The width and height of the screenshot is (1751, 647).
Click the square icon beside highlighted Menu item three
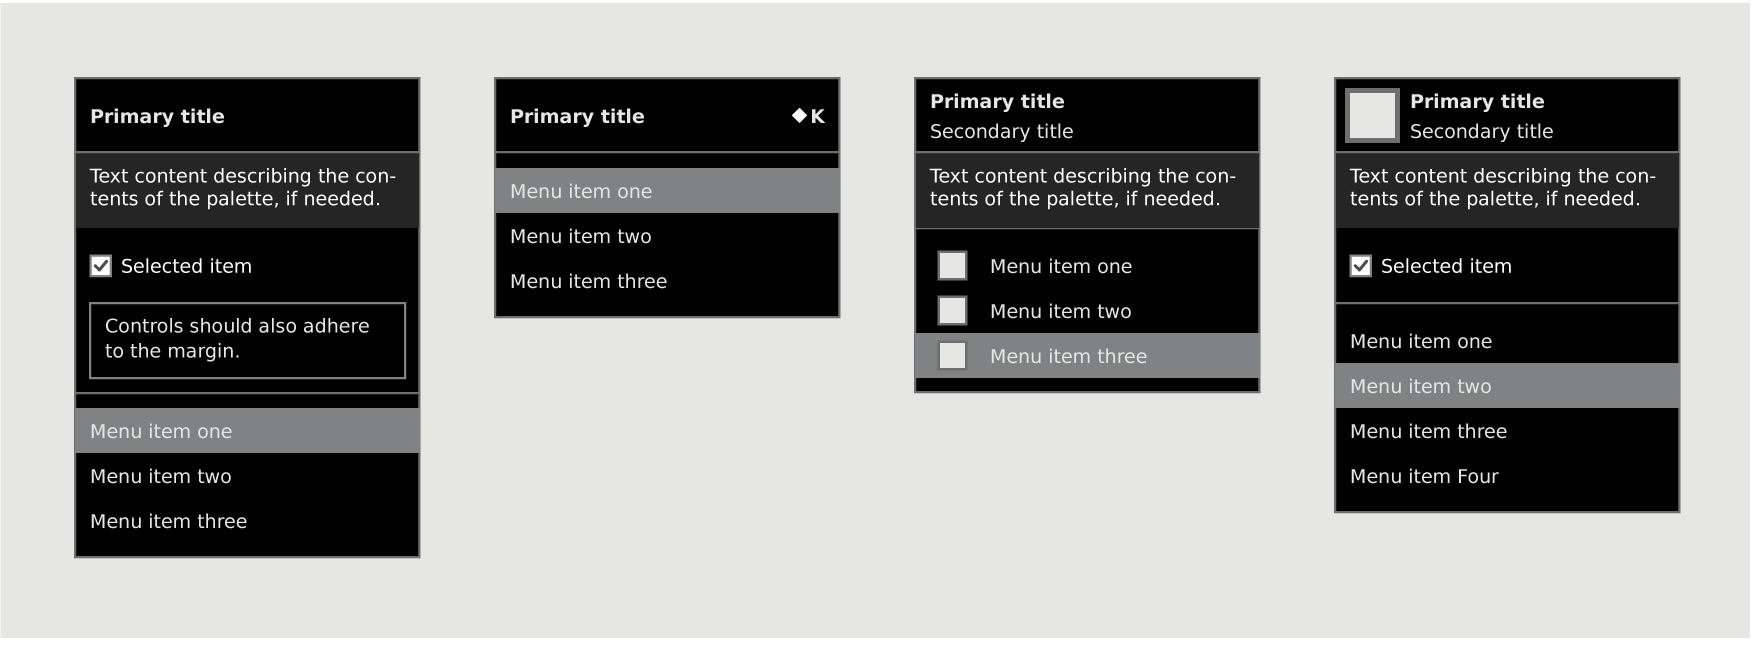952,356
